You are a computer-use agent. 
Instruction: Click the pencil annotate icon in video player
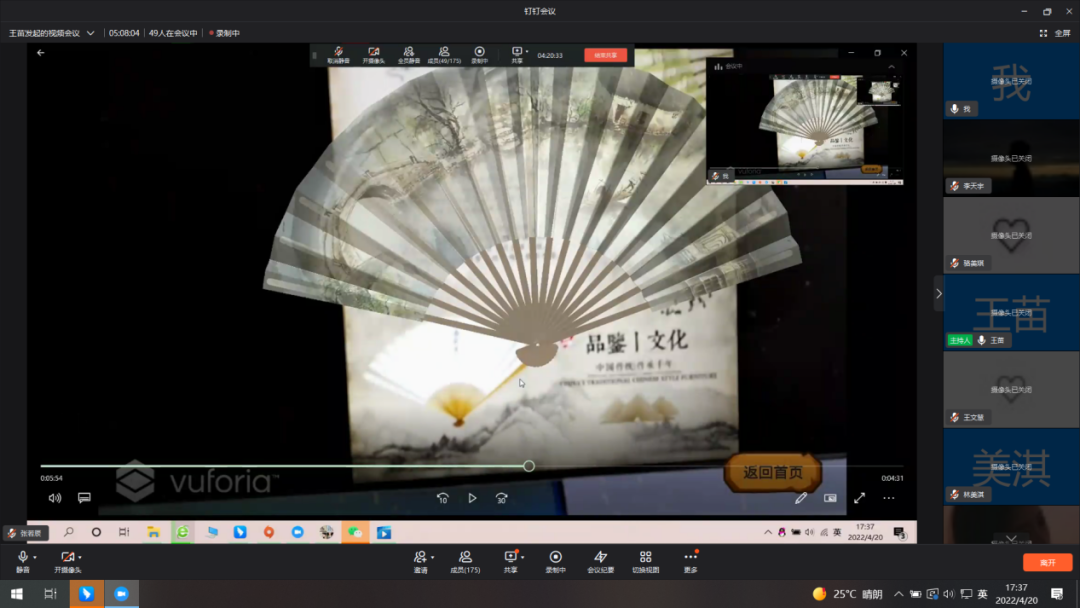tap(801, 498)
